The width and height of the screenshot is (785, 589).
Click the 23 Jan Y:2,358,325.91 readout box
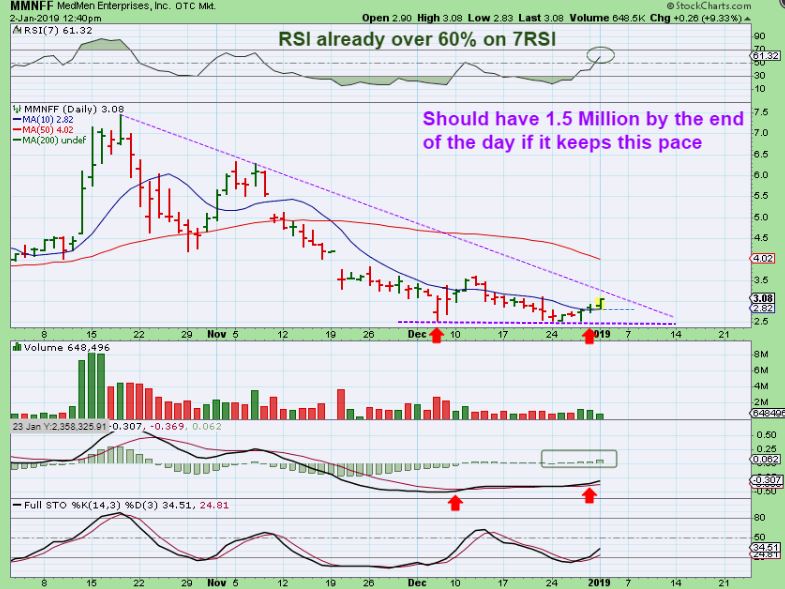click(x=60, y=426)
